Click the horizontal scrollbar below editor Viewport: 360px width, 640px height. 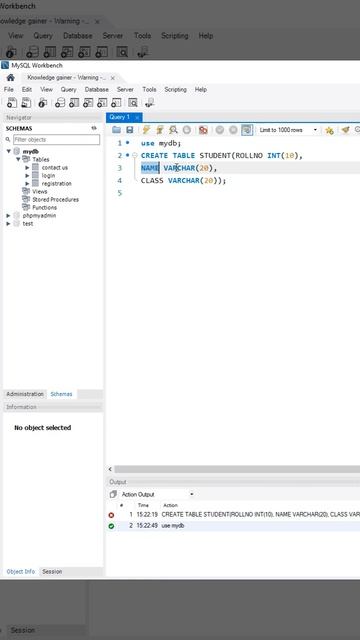(x=237, y=469)
